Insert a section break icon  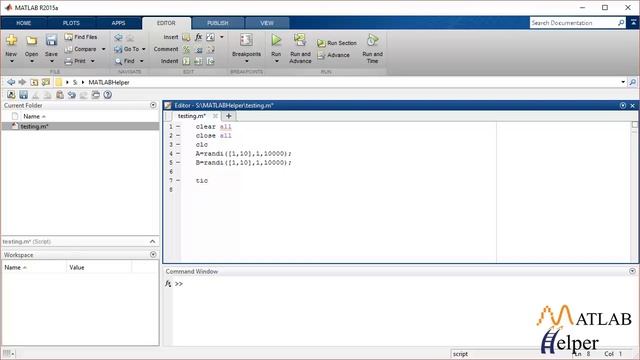click(x=186, y=37)
